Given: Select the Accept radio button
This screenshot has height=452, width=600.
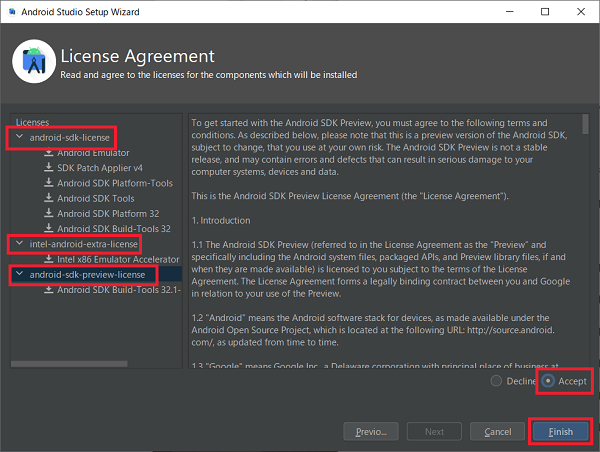Looking at the screenshot, I should (x=548, y=381).
